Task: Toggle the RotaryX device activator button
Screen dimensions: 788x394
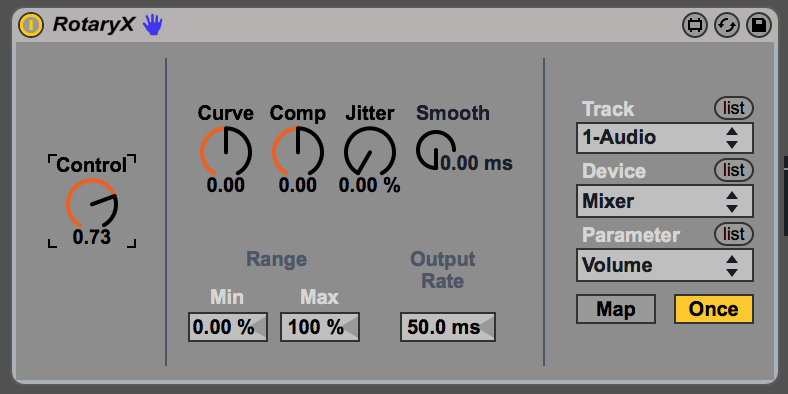Action: (31, 25)
